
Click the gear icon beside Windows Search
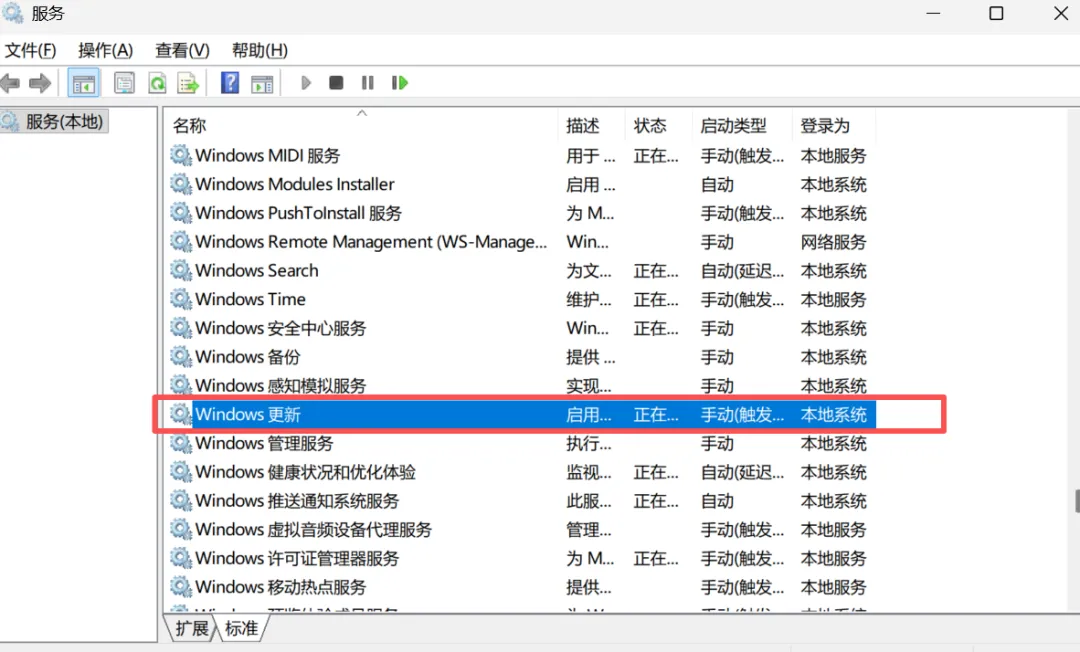coord(180,270)
